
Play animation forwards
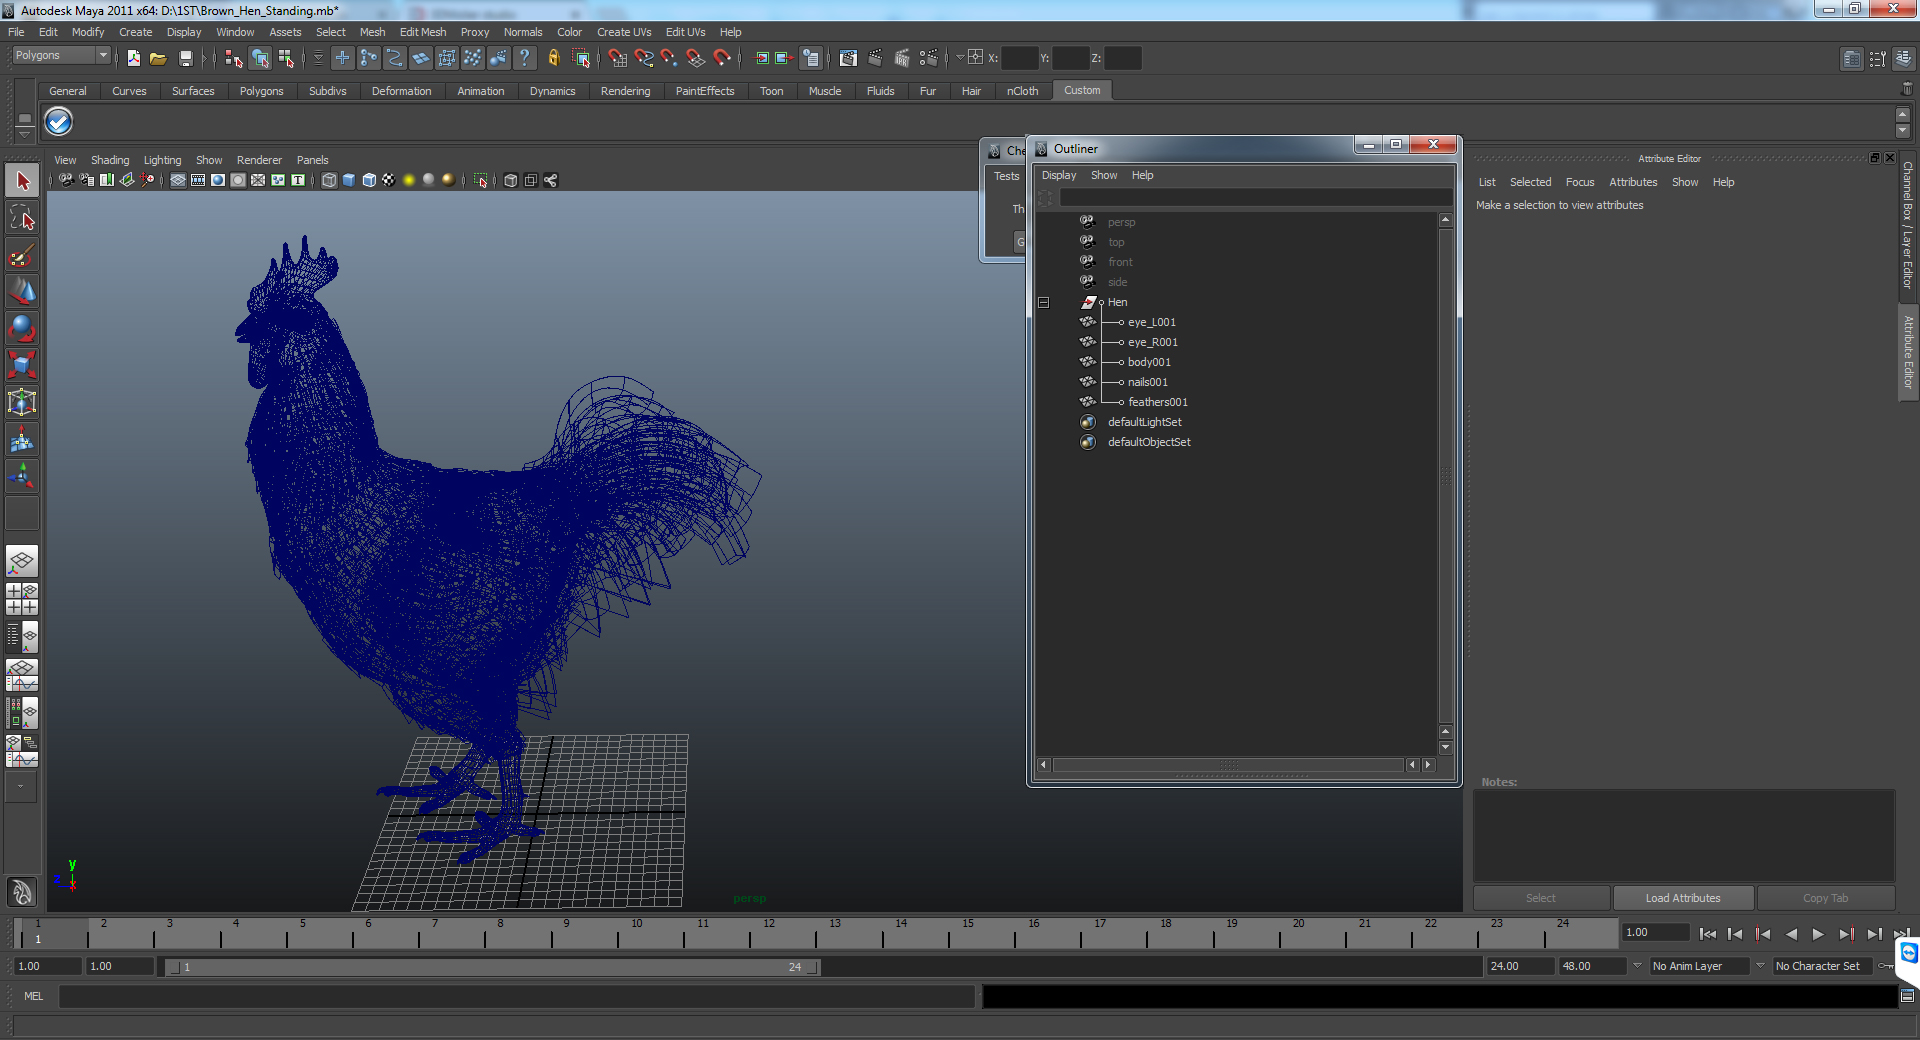(1818, 934)
